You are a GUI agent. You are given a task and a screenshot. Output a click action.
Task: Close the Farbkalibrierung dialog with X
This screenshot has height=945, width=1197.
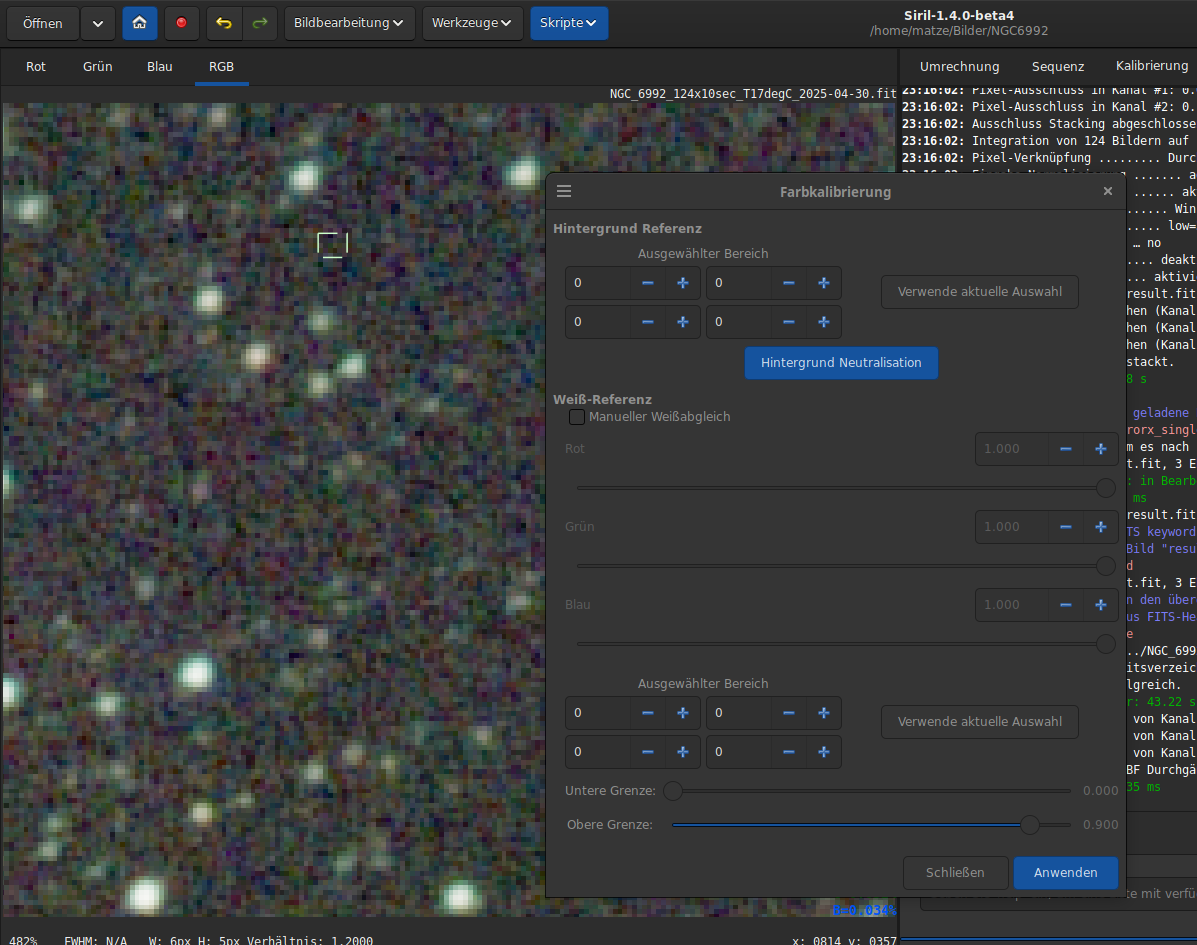tap(1107, 191)
